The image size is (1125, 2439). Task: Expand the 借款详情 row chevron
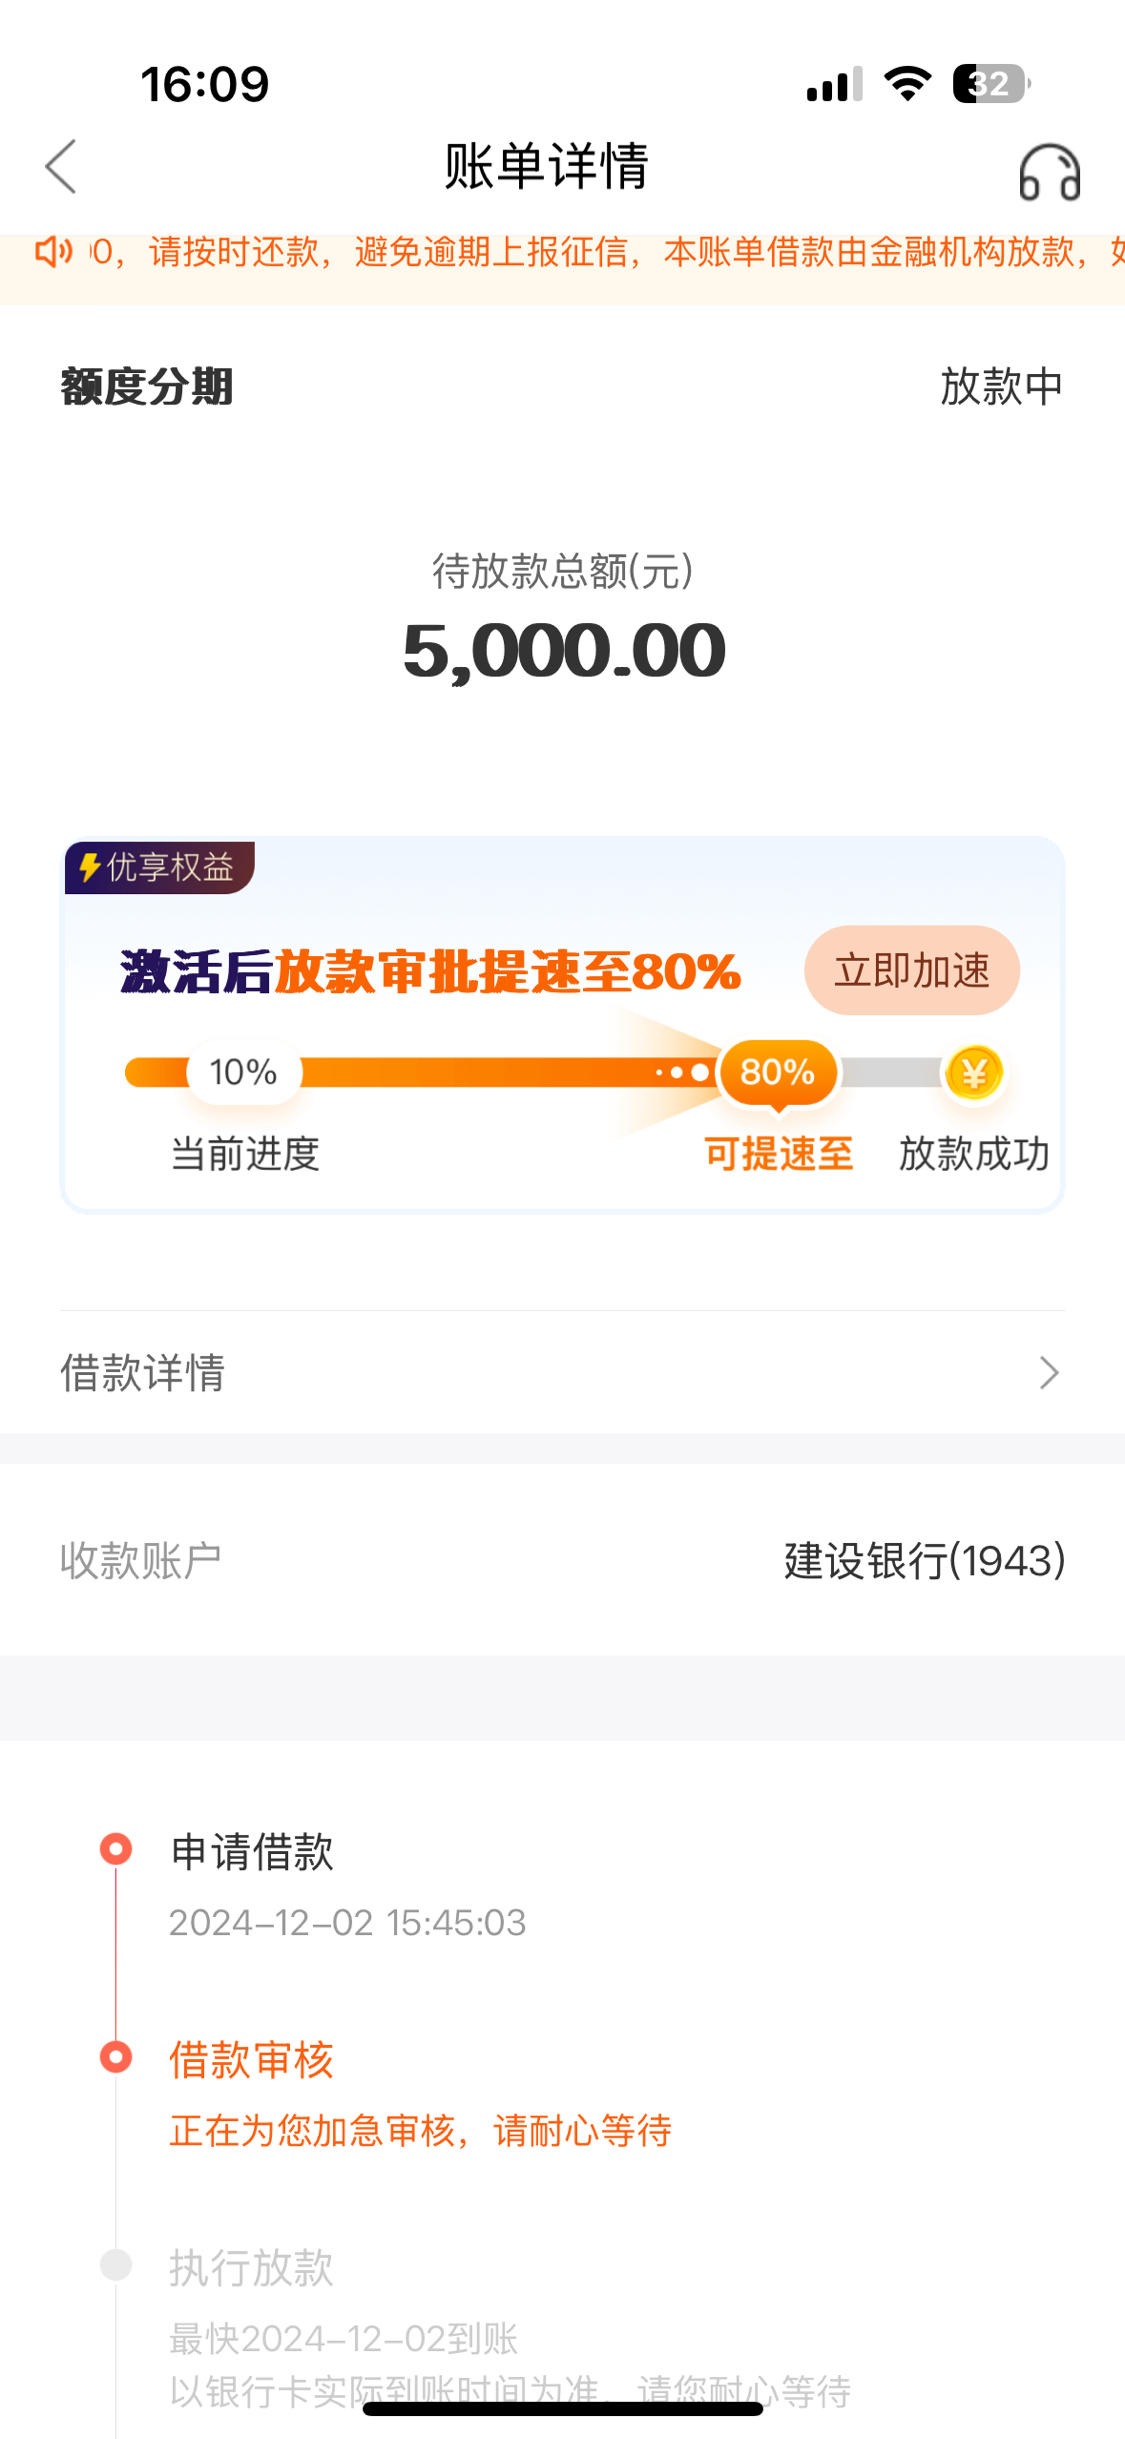pyautogui.click(x=1048, y=1373)
